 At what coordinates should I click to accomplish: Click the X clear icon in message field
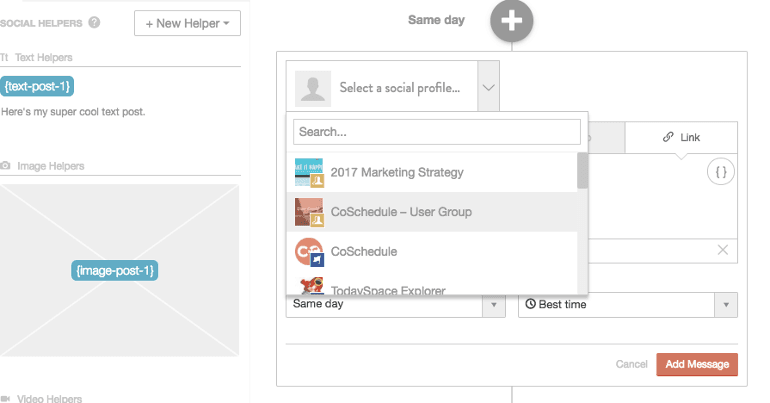pos(722,250)
